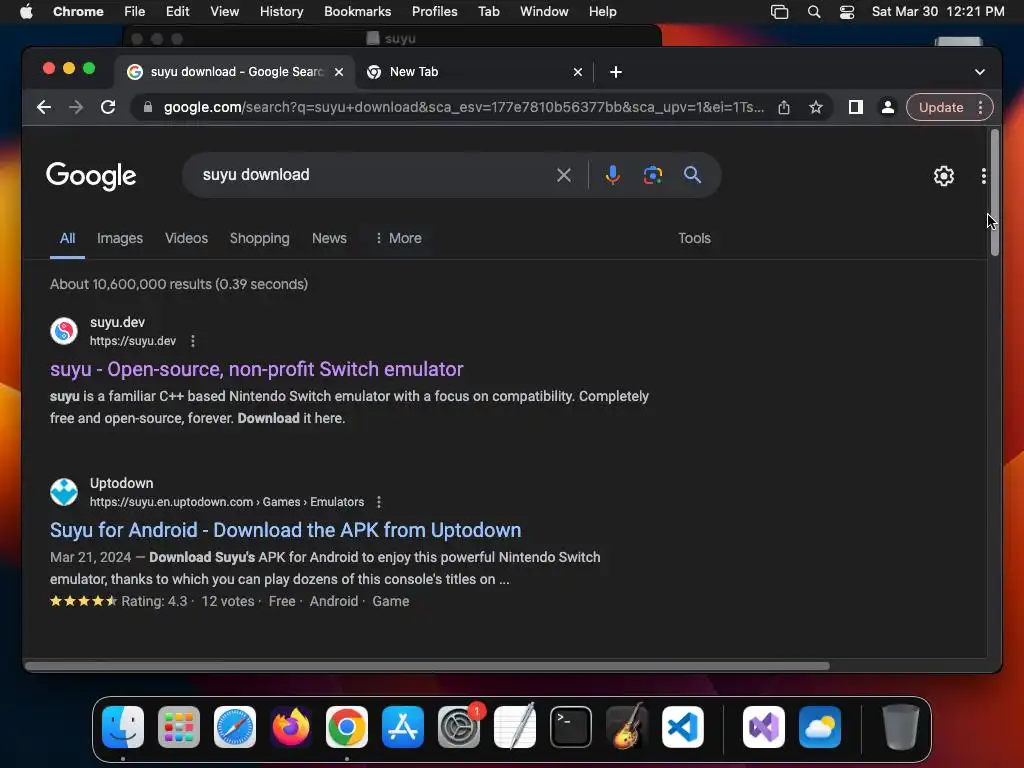Open the Chrome profile icon

point(888,107)
